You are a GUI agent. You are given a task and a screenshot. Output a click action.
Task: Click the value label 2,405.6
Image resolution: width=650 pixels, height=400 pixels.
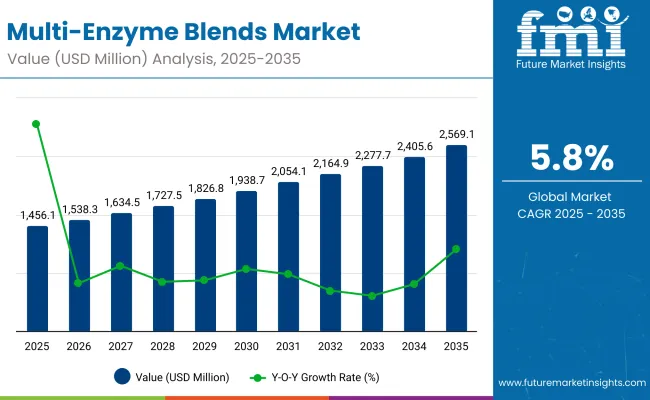tap(415, 146)
